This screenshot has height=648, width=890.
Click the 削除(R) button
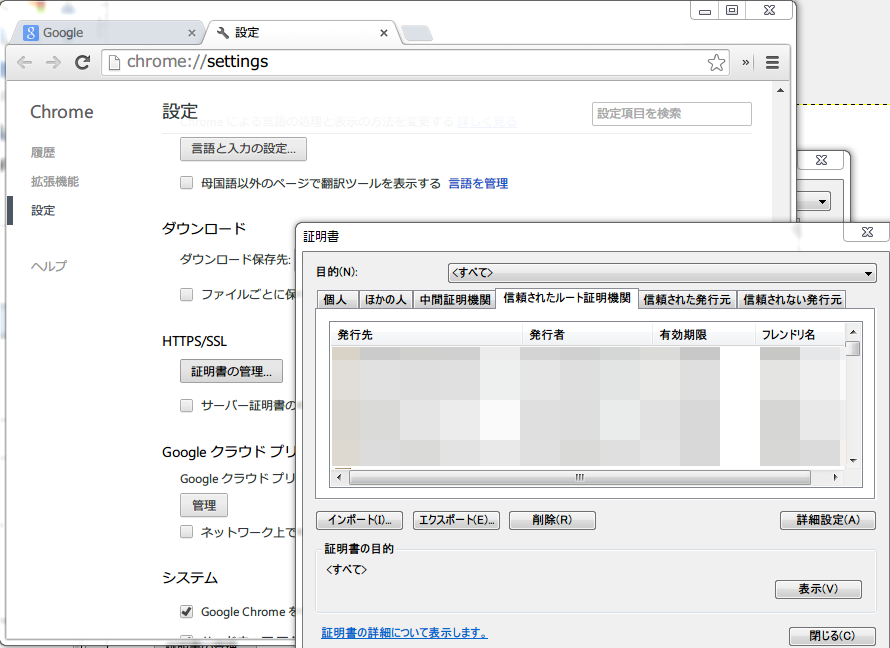point(552,520)
